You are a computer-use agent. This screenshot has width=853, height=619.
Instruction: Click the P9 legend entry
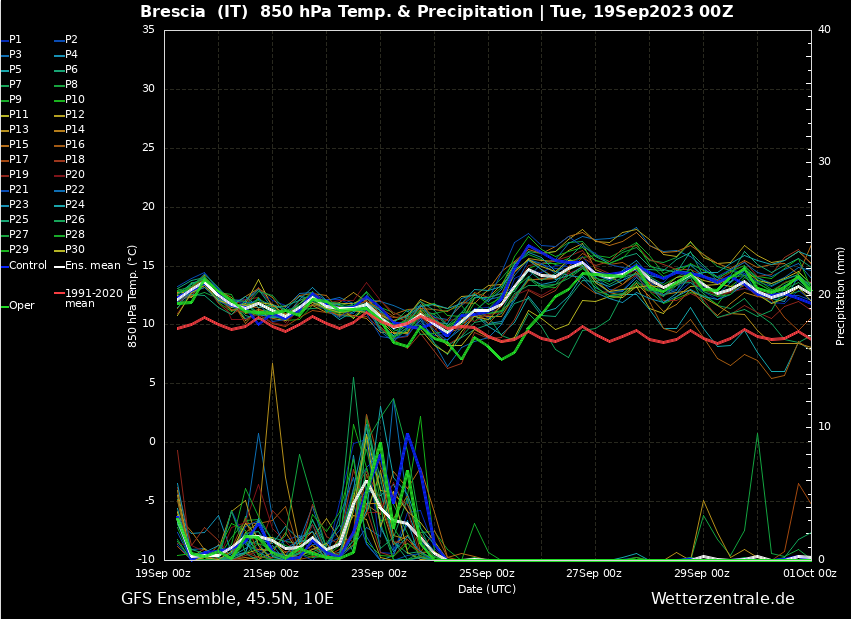[11, 100]
